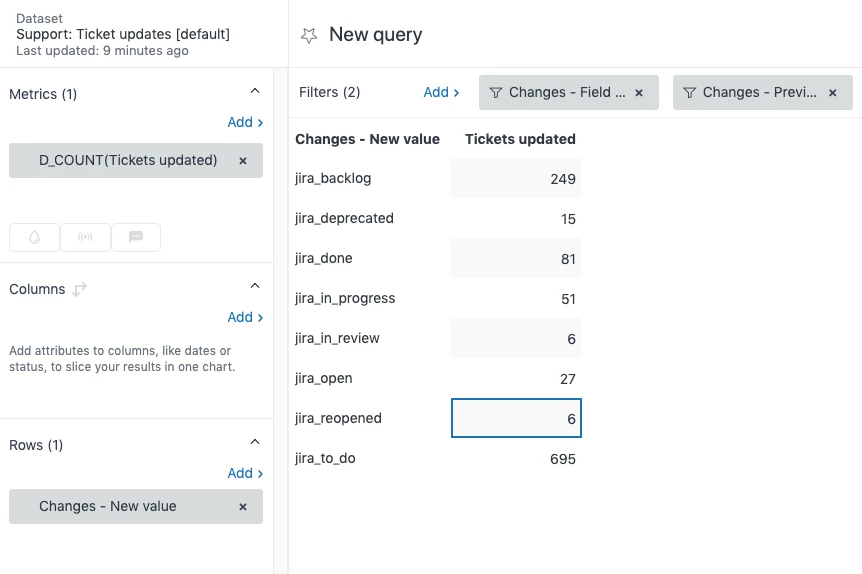862x574 pixels.
Task: Collapse the Columns section
Action: point(254,287)
